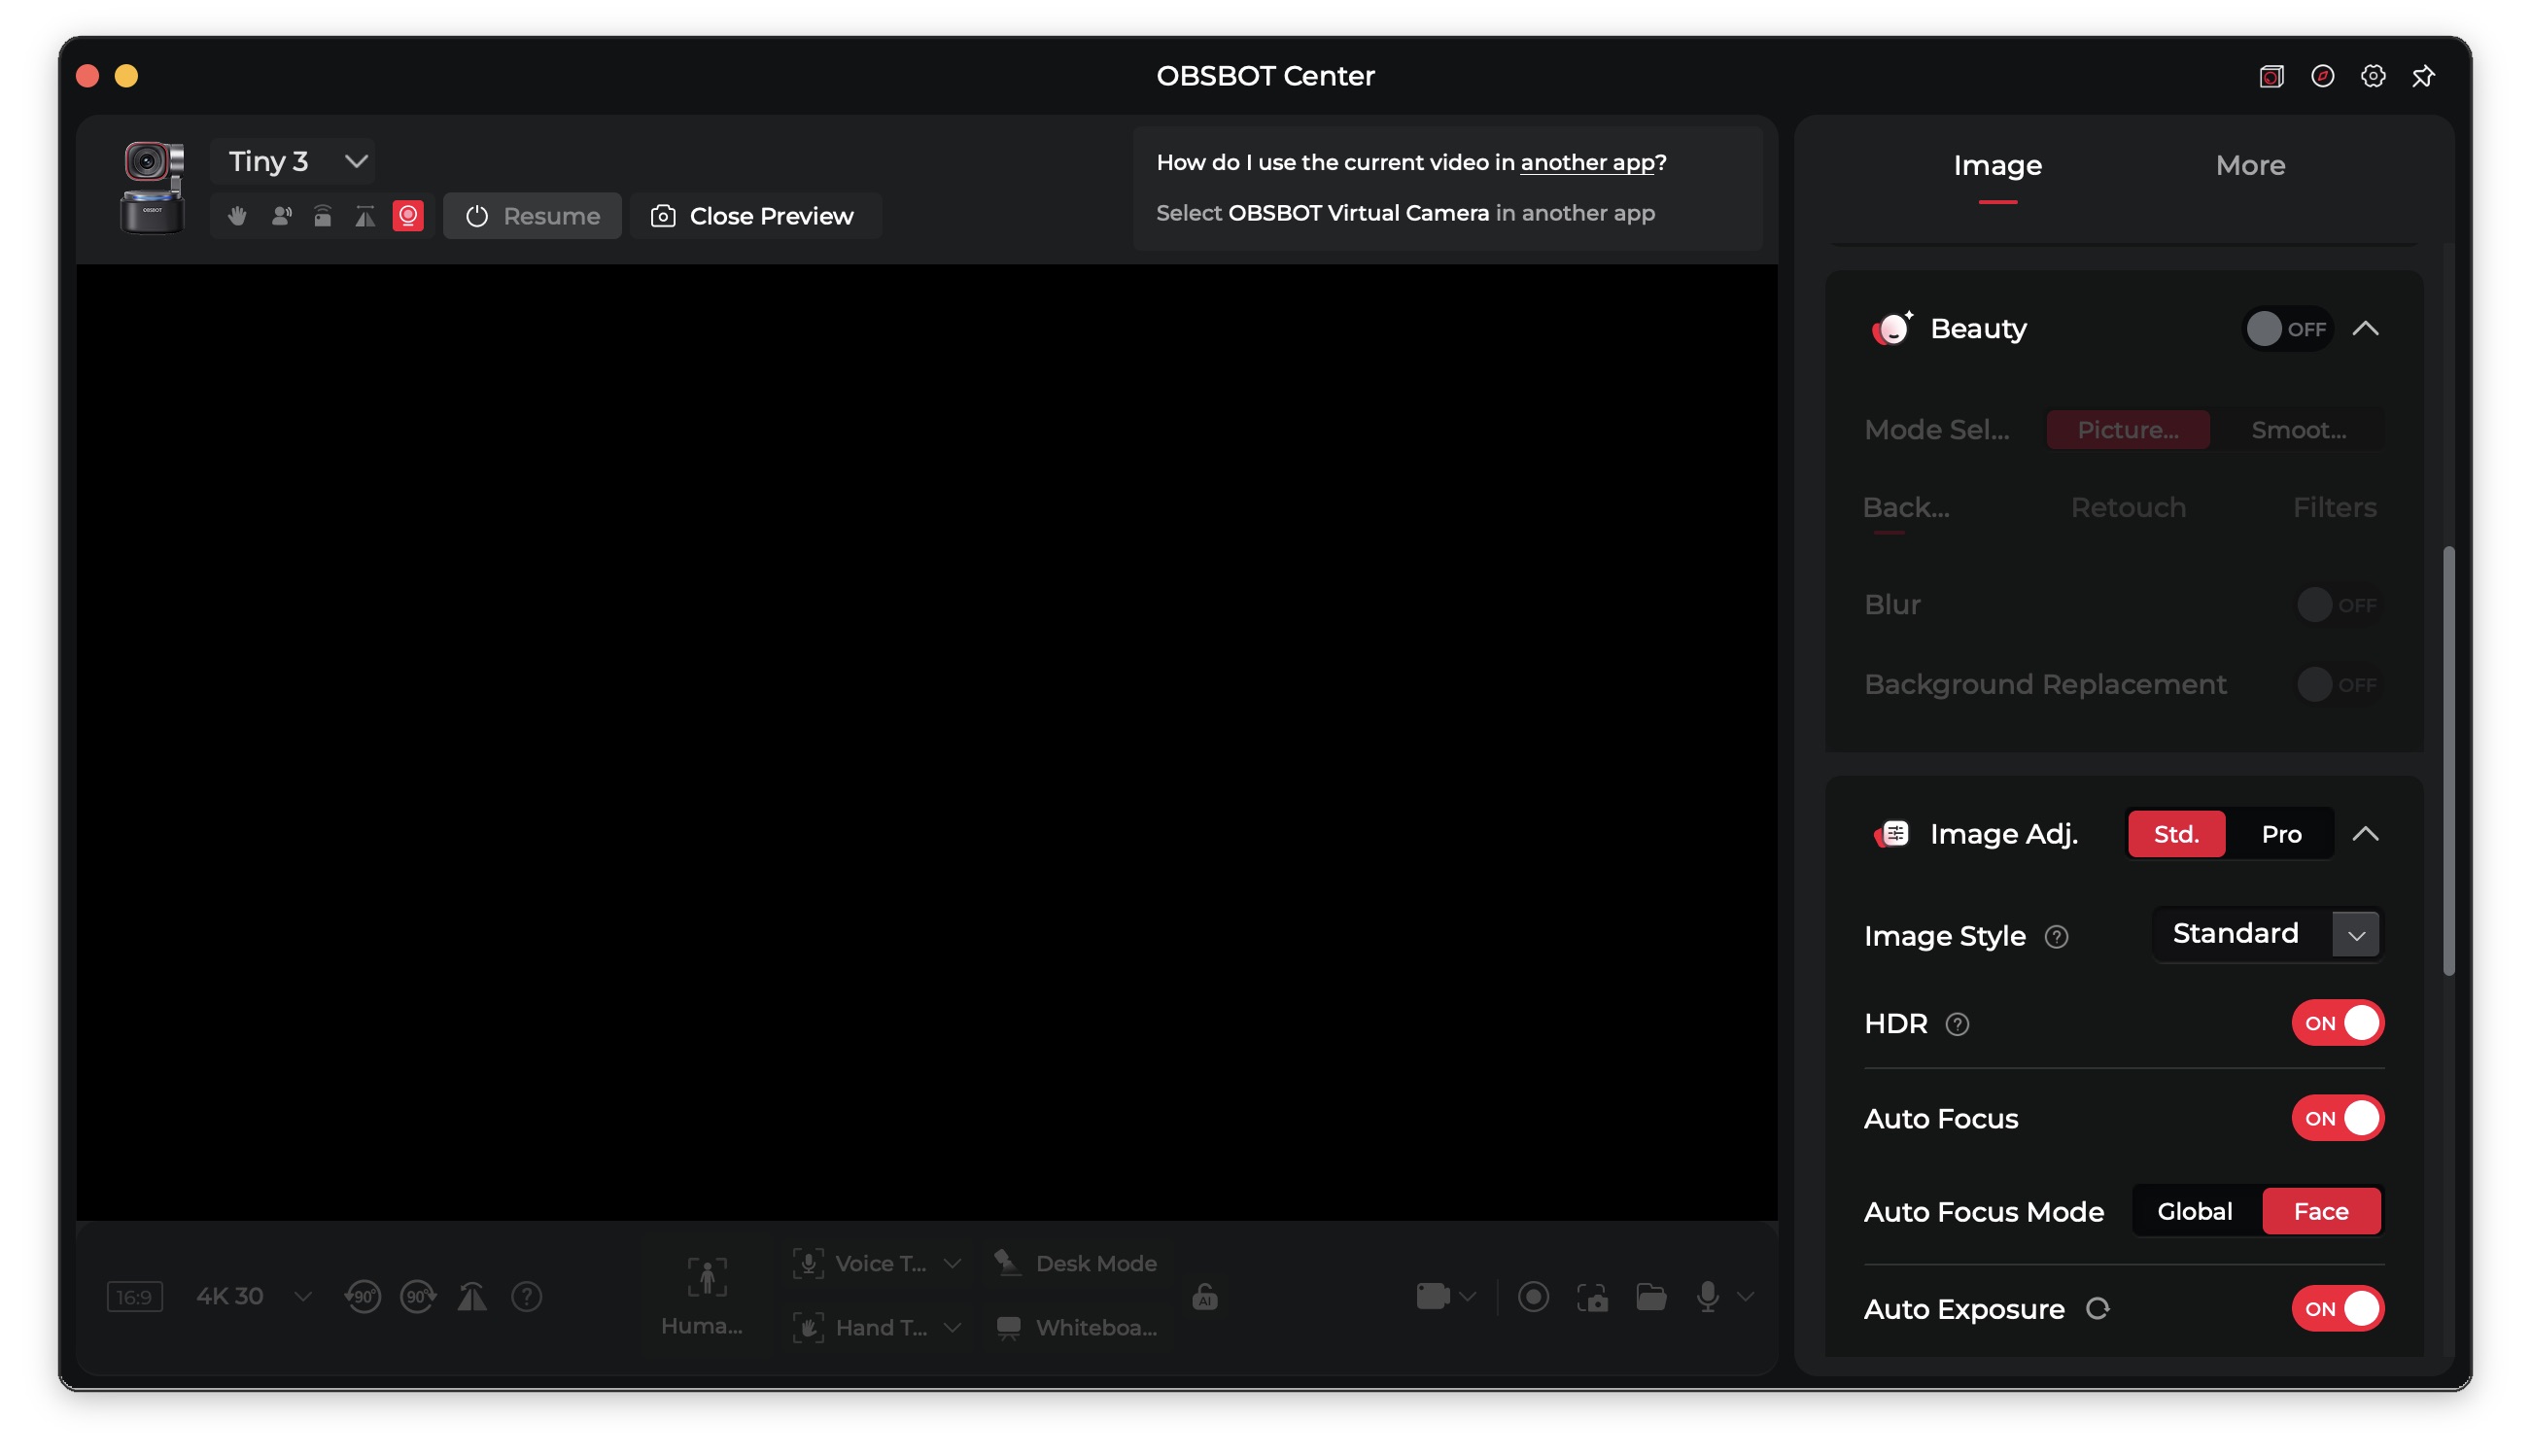
Task: Click the Close Preview button
Action: click(754, 216)
